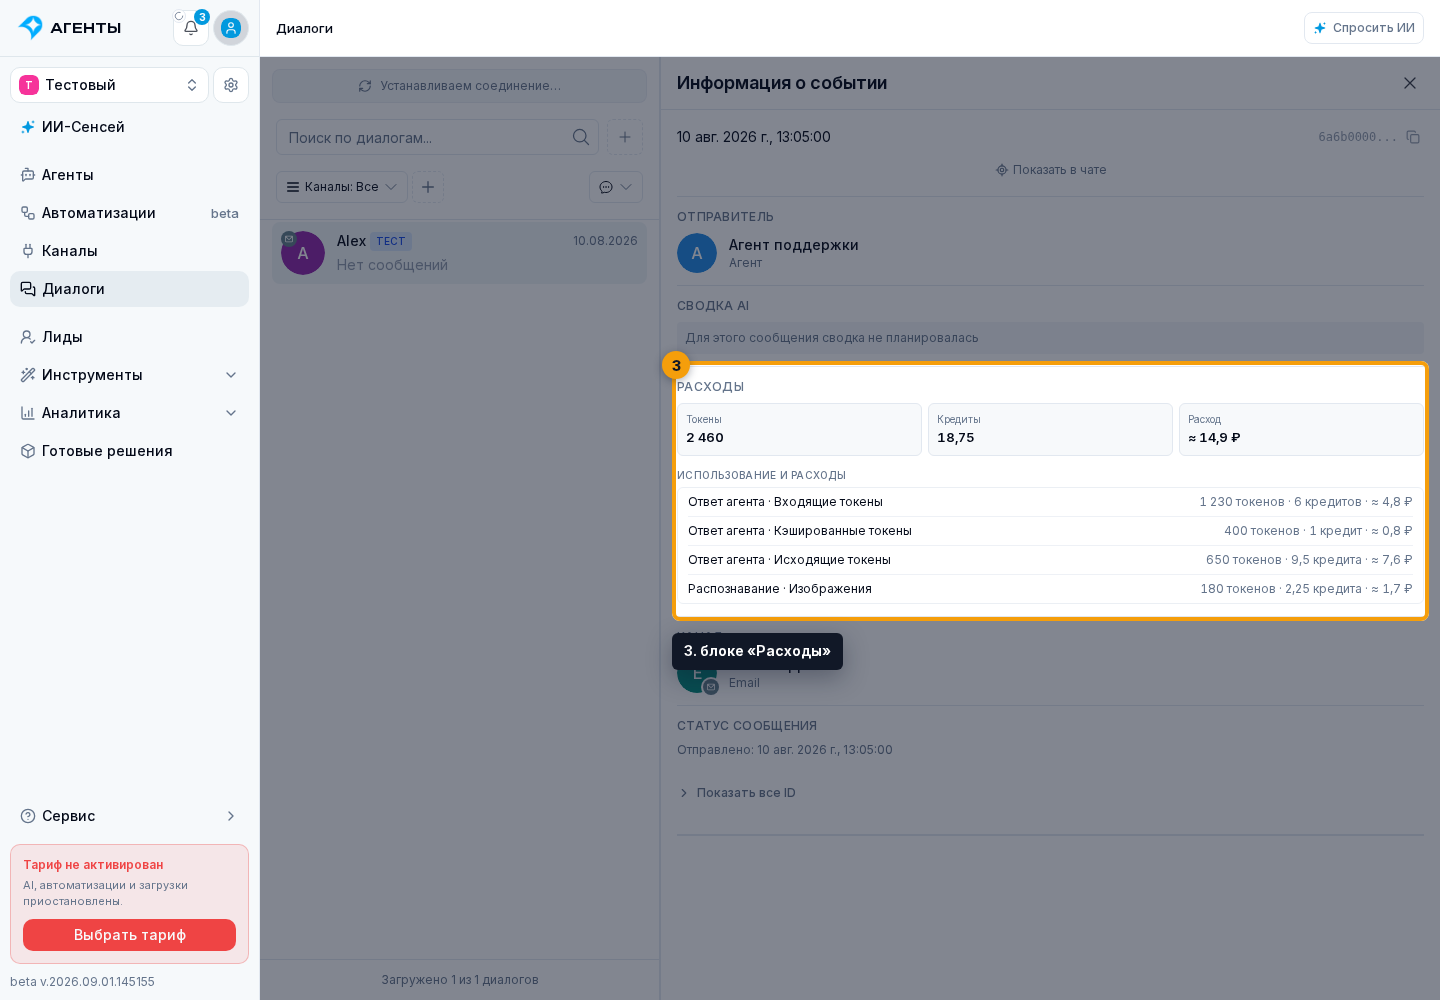
Task: Click the Устанавливаем соединение status bar
Action: (x=460, y=86)
